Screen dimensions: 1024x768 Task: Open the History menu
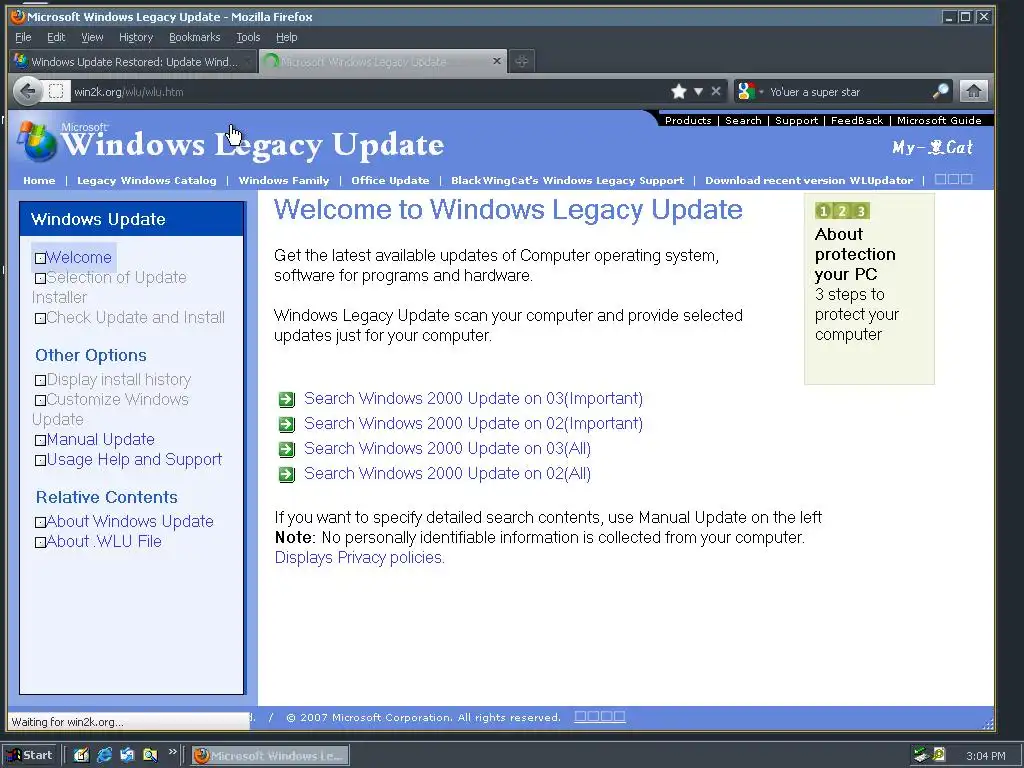pyautogui.click(x=136, y=37)
